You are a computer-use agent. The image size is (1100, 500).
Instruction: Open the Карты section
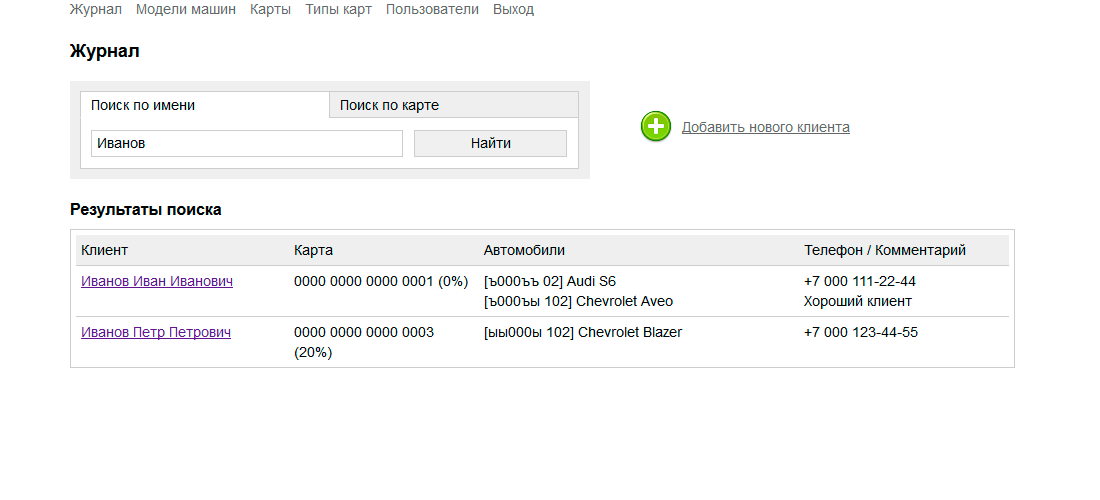point(270,9)
